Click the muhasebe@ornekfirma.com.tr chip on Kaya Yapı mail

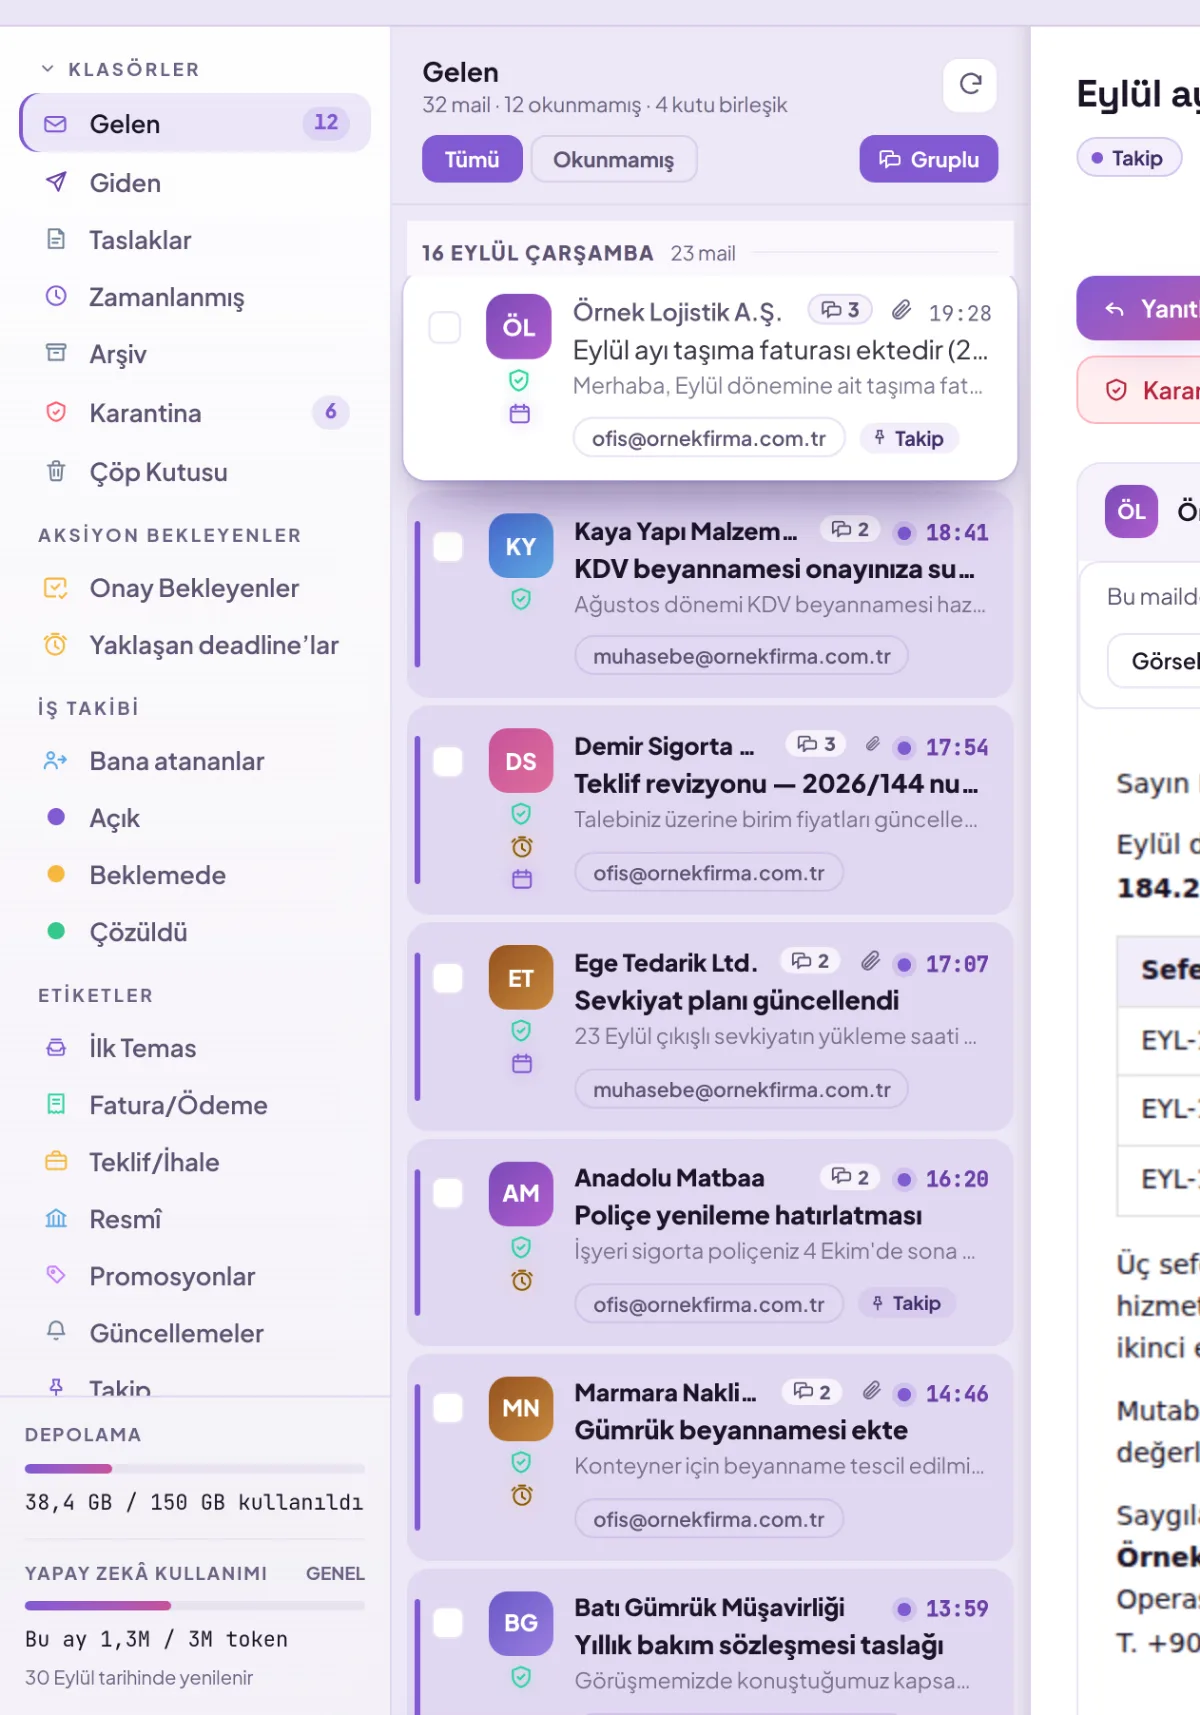pos(742,656)
